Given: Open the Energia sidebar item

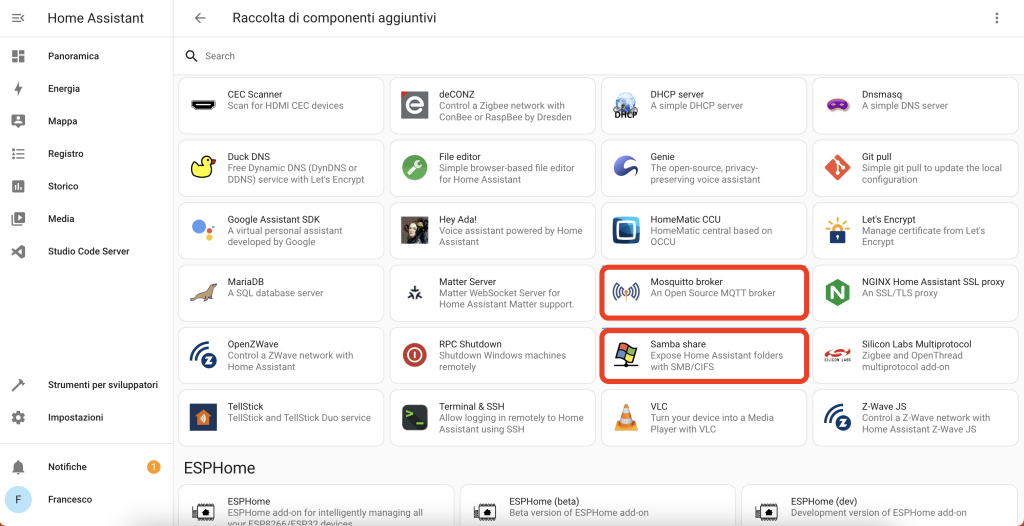Looking at the screenshot, I should 64,89.
